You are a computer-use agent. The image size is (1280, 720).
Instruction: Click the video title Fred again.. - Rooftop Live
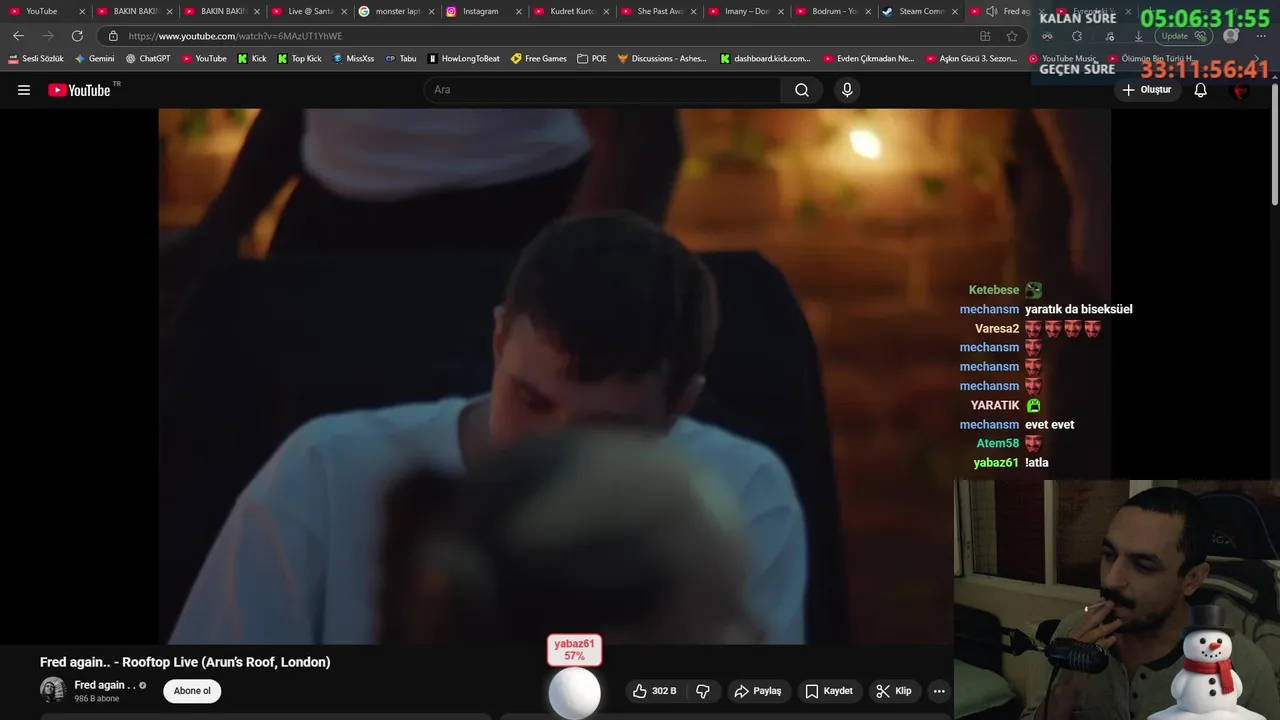pyautogui.click(x=185, y=662)
